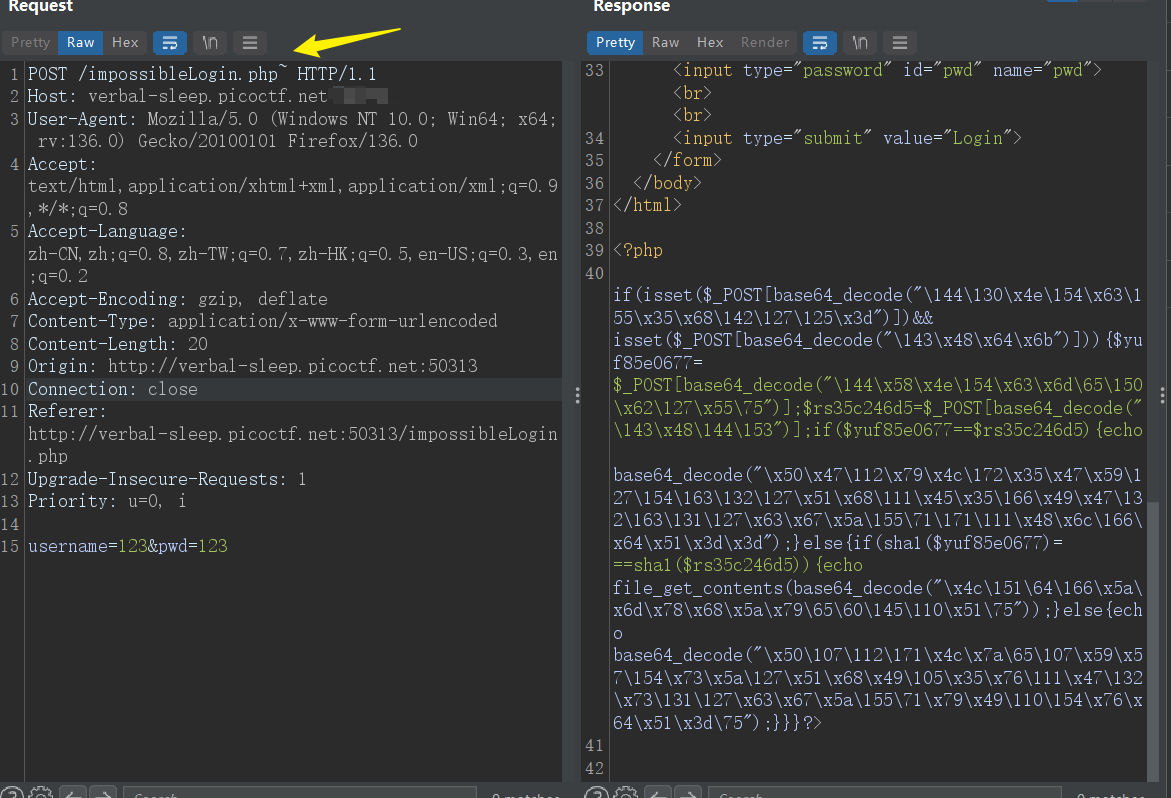This screenshot has width=1171, height=798.
Task: Click the closing </html> tag in Response
Action: click(x=647, y=205)
